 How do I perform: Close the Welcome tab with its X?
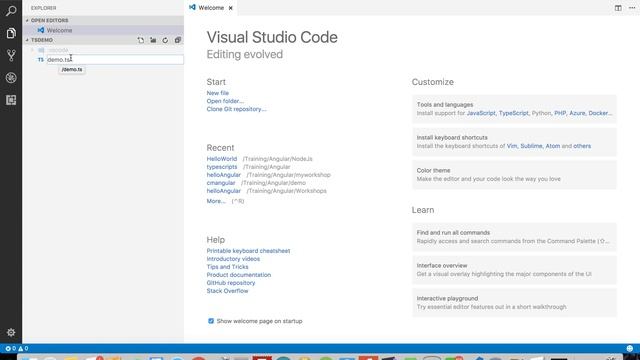point(231,8)
